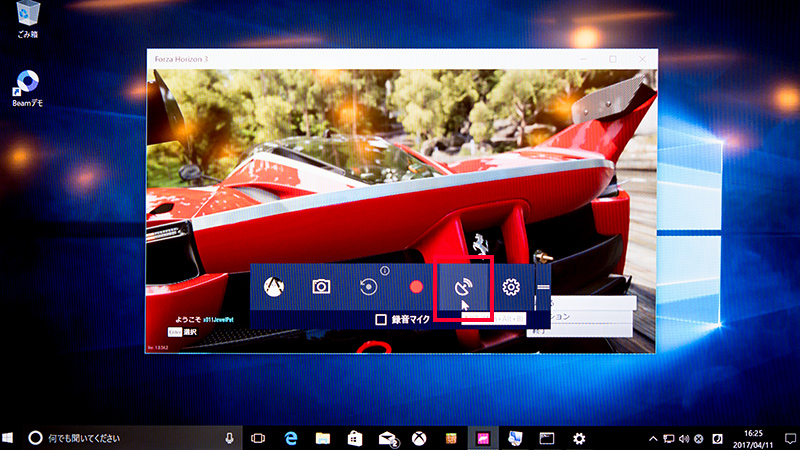Launch Microsoft Edge from the taskbar
800x450 pixels.
pos(291,438)
